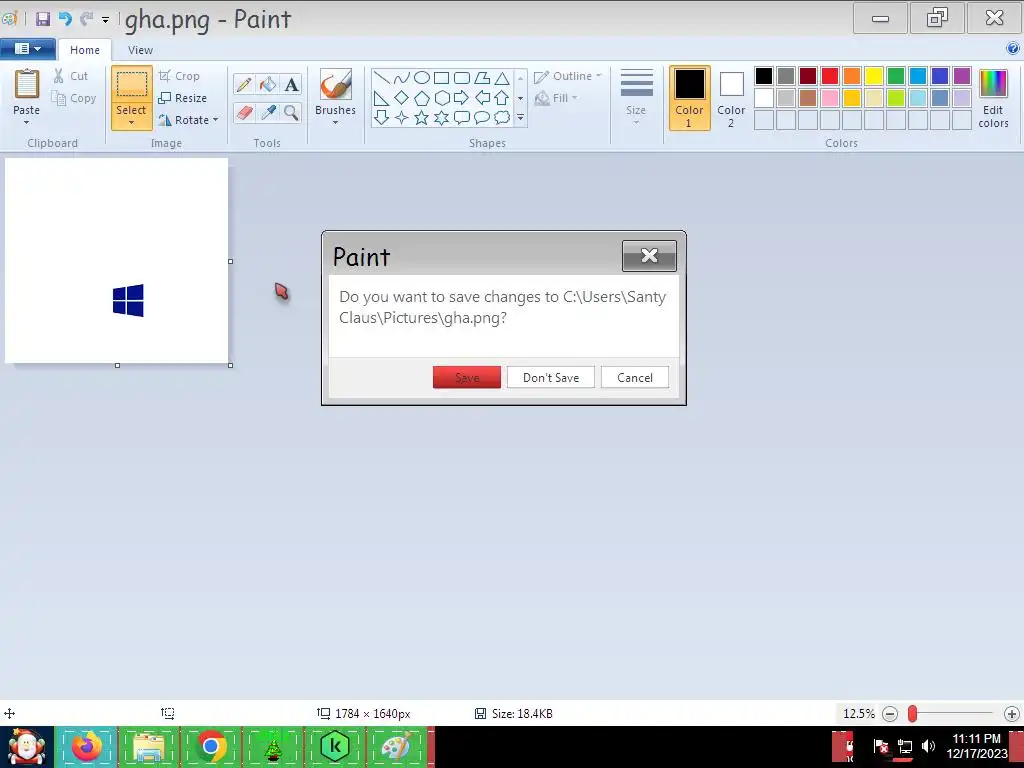Pick the Right triangle shape
The height and width of the screenshot is (768, 1024).
pos(382,98)
